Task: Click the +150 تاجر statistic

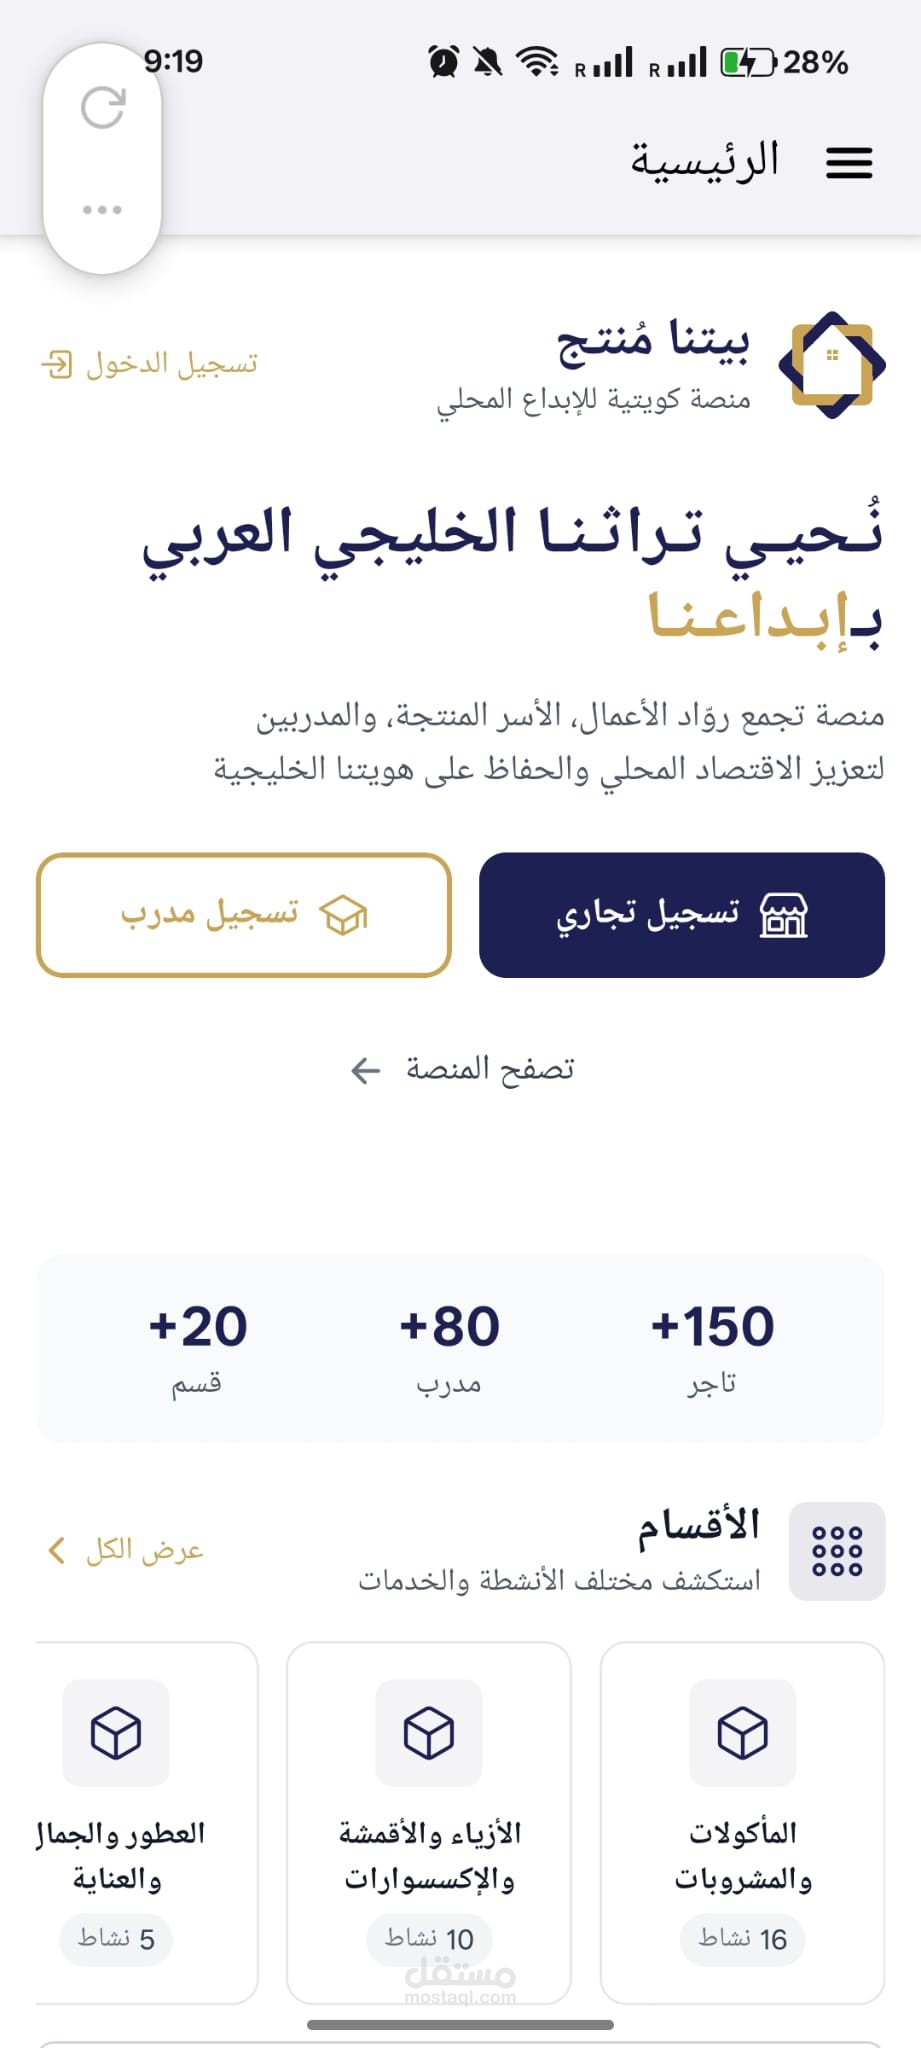Action: tap(712, 1347)
